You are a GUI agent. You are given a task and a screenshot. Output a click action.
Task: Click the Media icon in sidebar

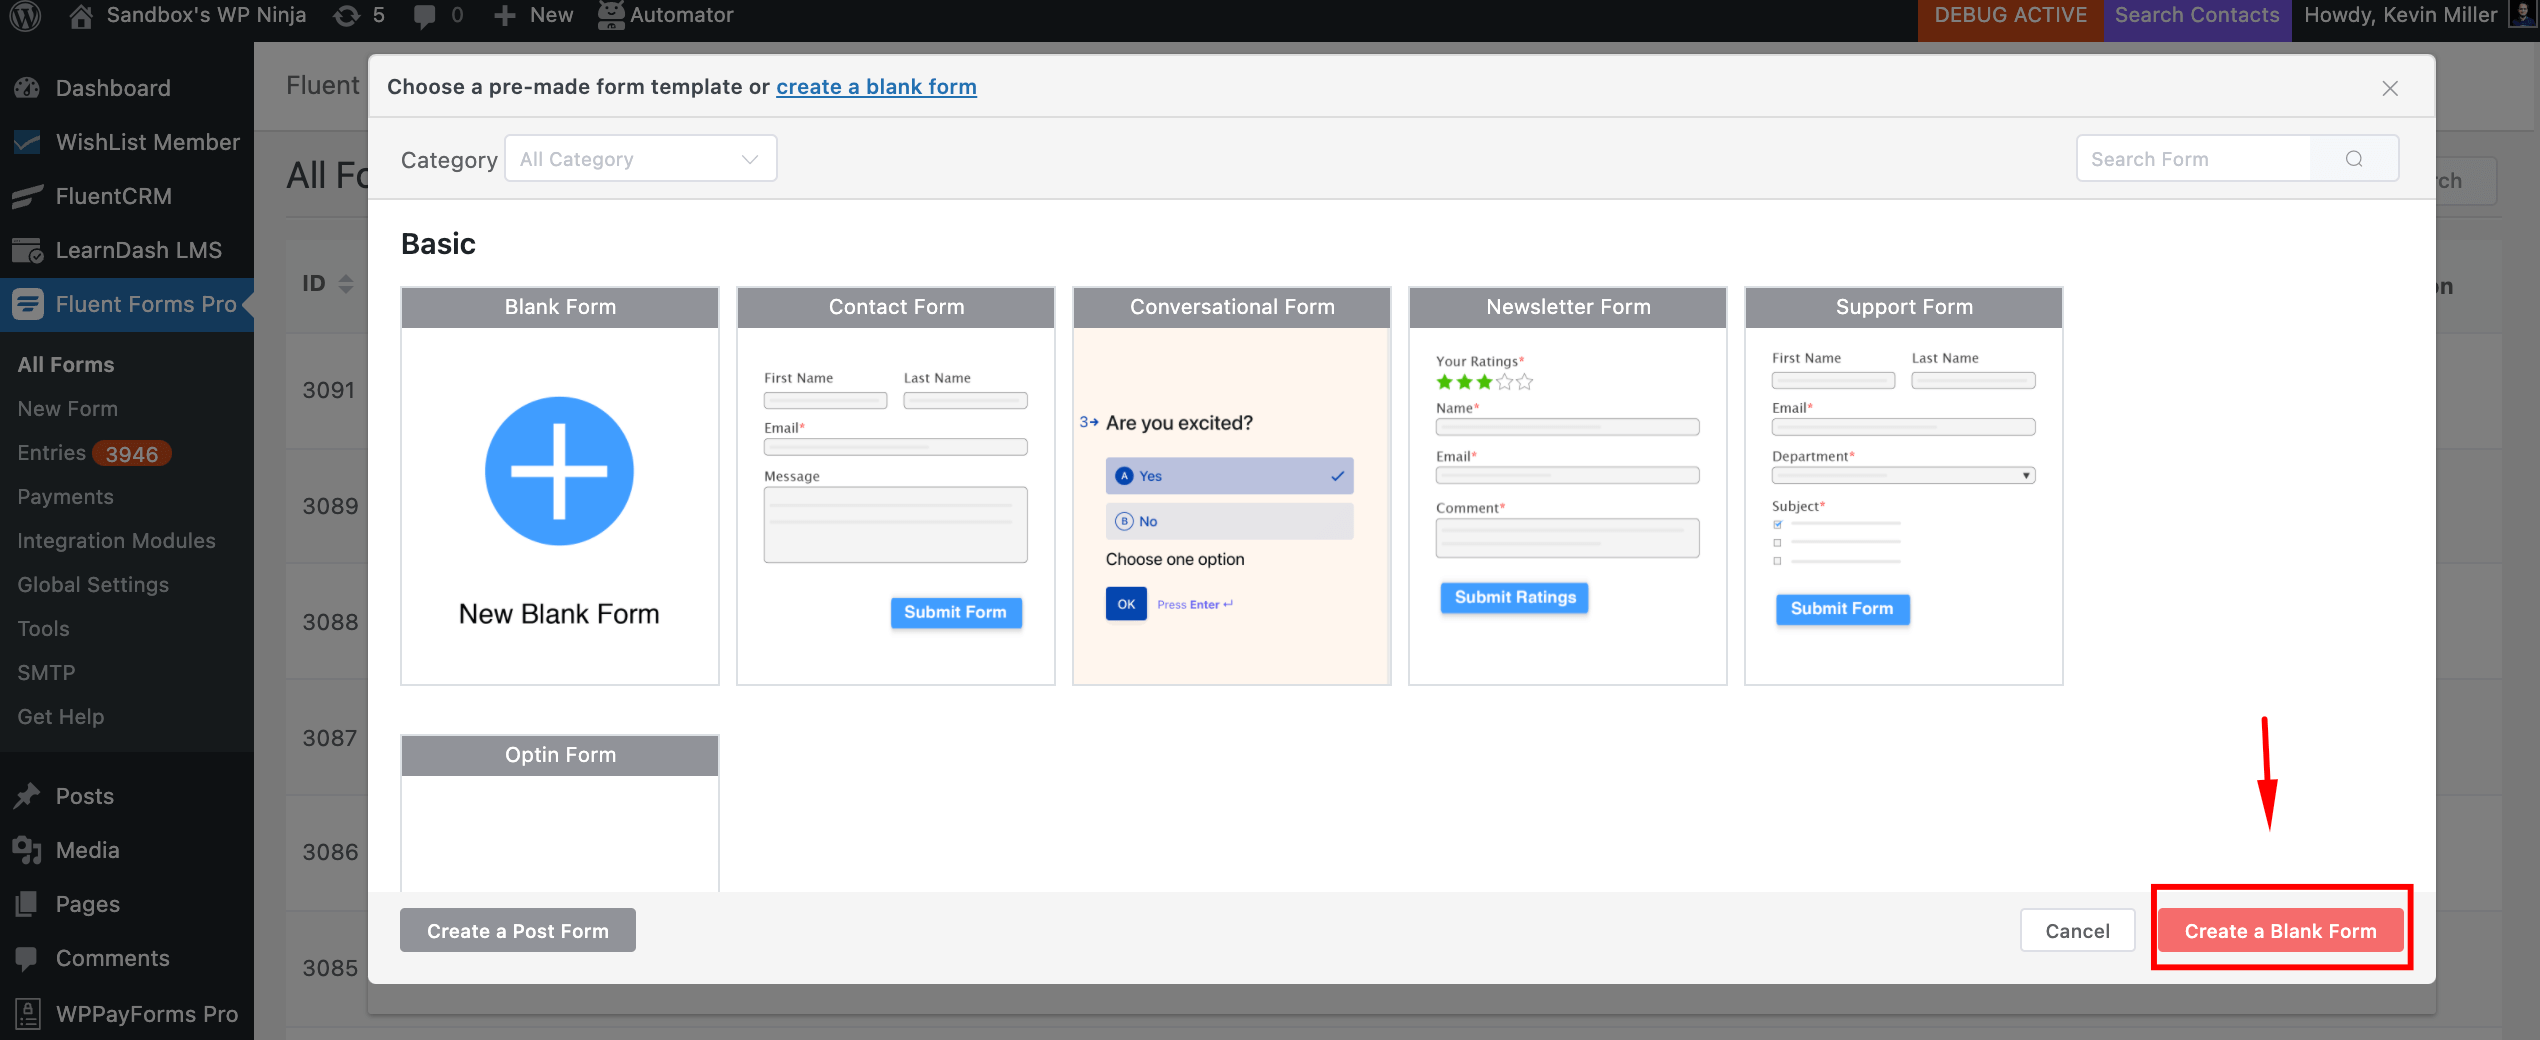tap(27, 850)
